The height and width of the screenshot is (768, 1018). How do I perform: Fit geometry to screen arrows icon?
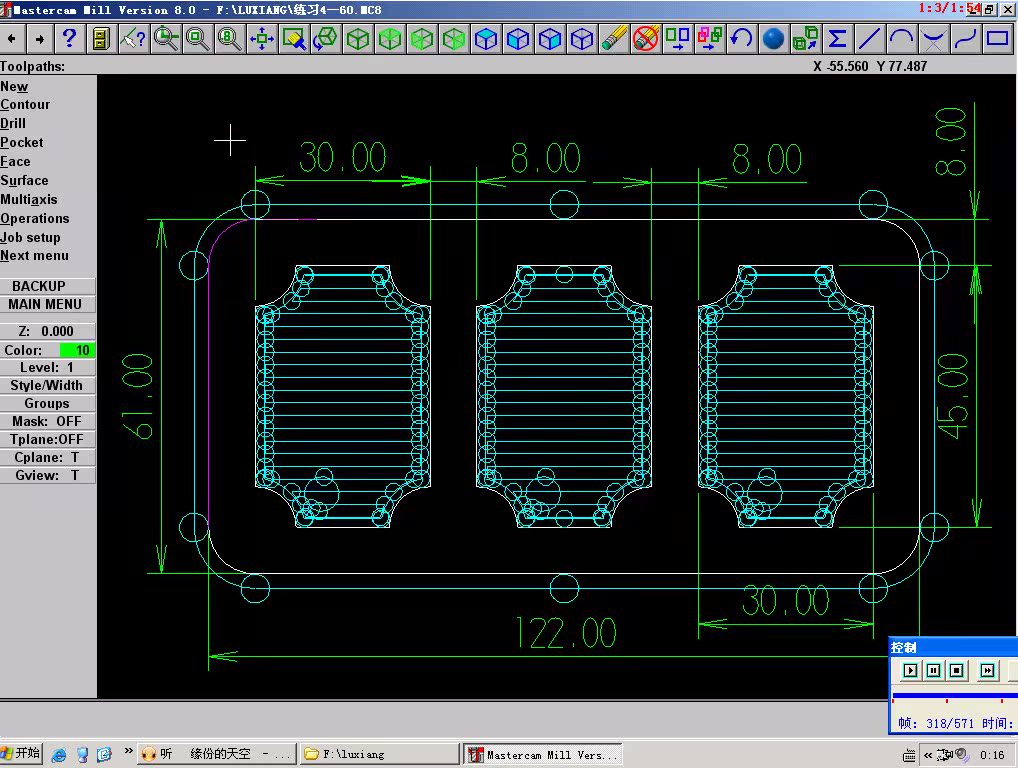(262, 39)
